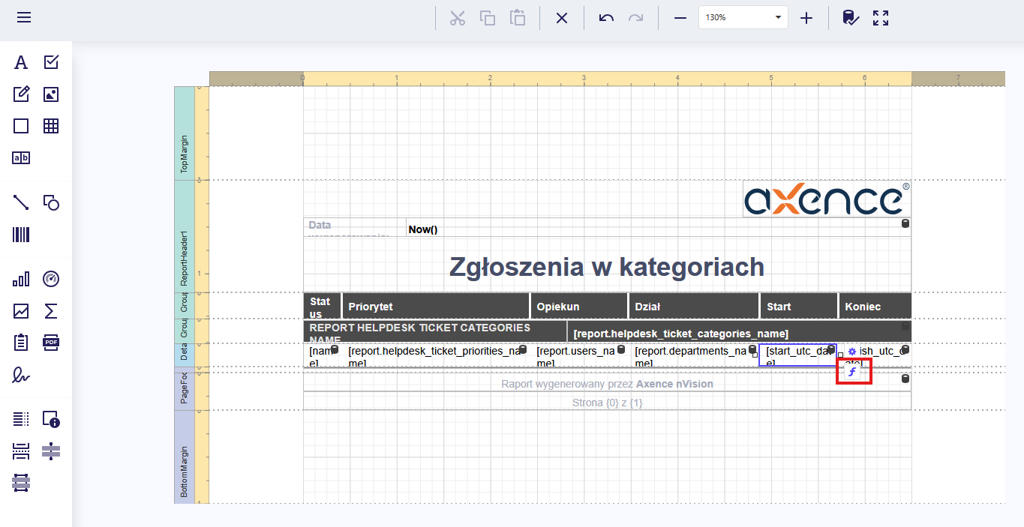The width and height of the screenshot is (1024, 527).
Task: Click the validate bindings database icon
Action: [x=849, y=18]
